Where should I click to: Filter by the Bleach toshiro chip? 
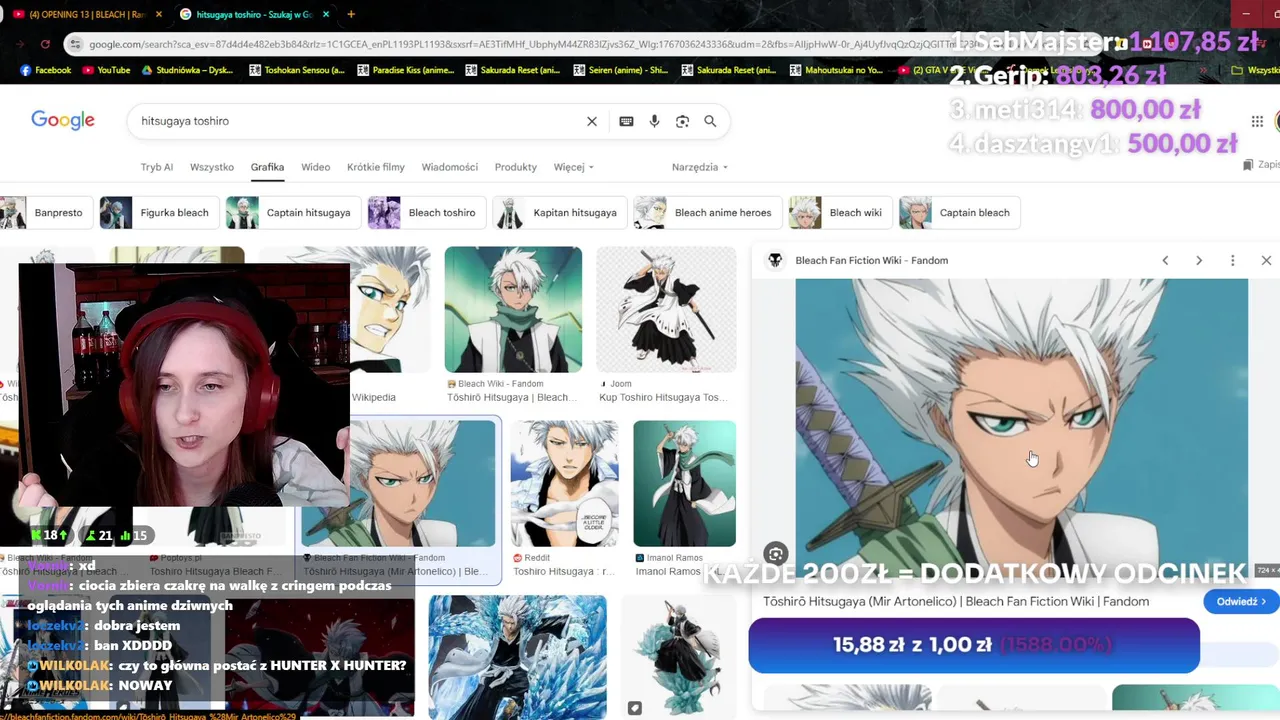427,212
